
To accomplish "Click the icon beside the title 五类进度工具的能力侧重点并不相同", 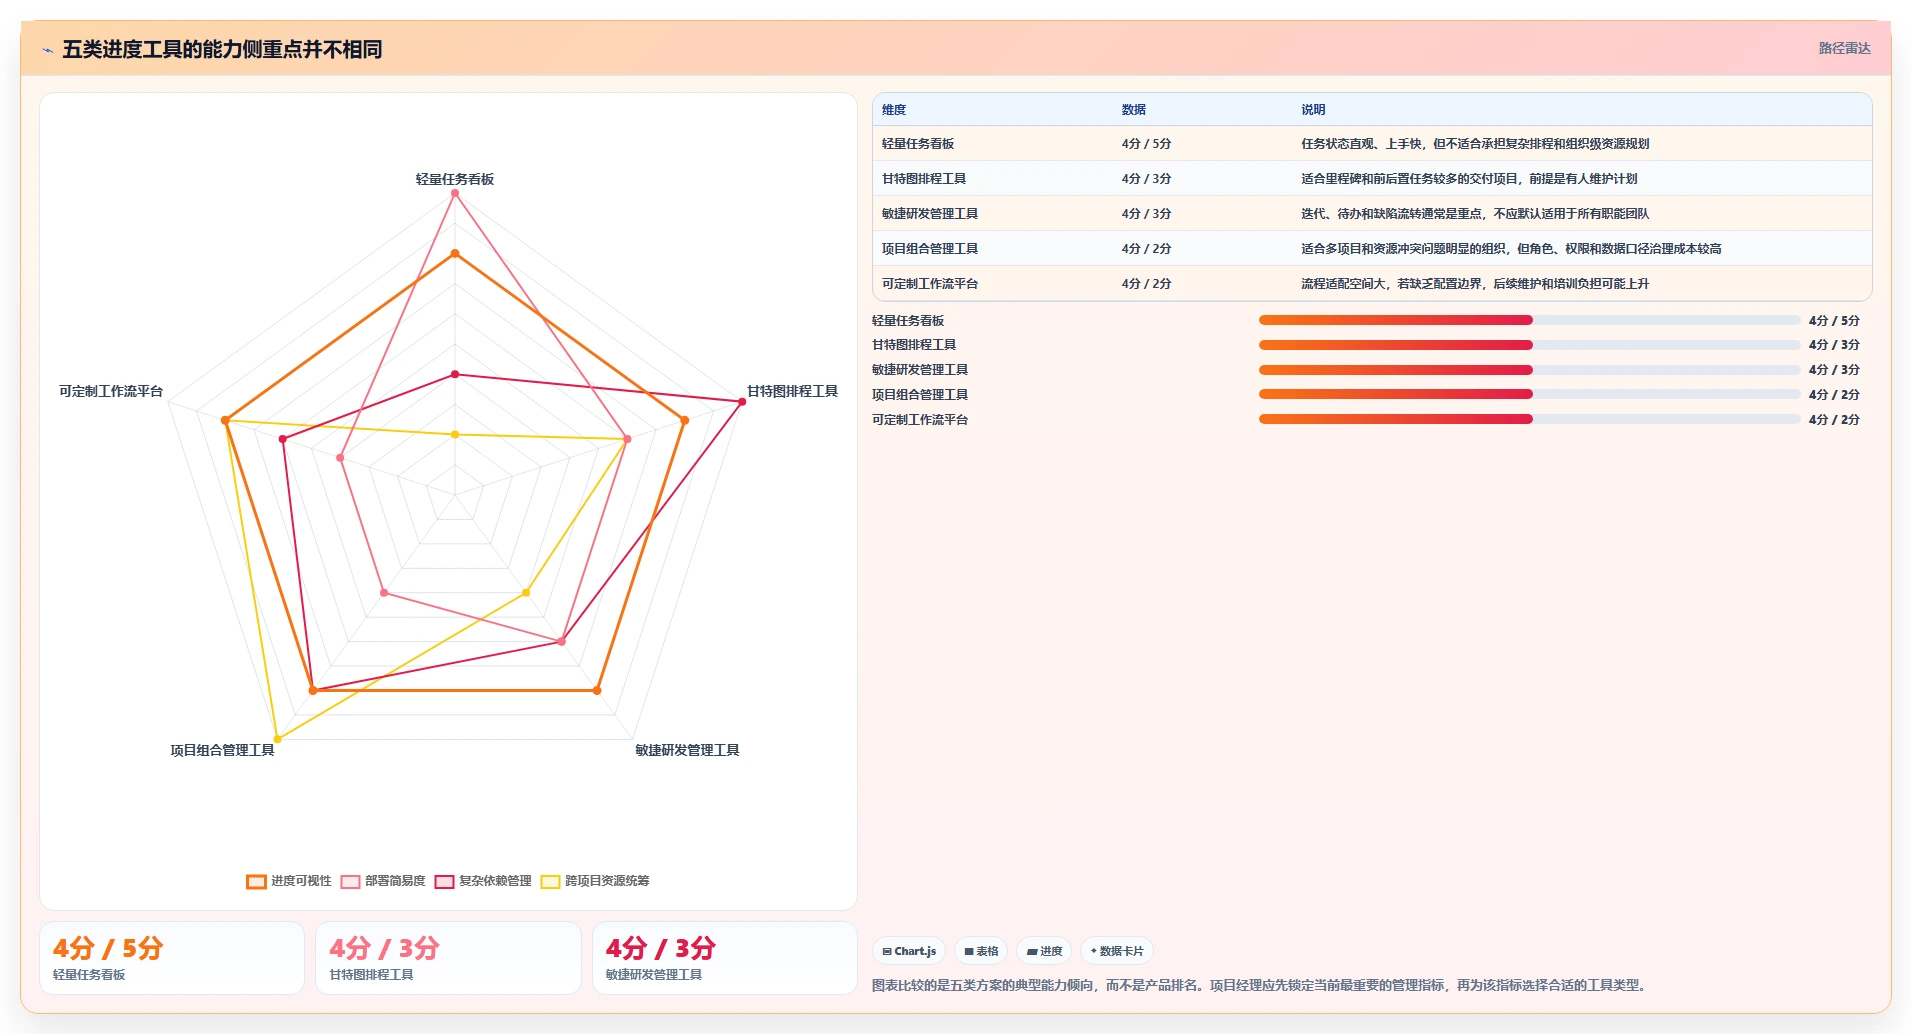I will click(47, 50).
